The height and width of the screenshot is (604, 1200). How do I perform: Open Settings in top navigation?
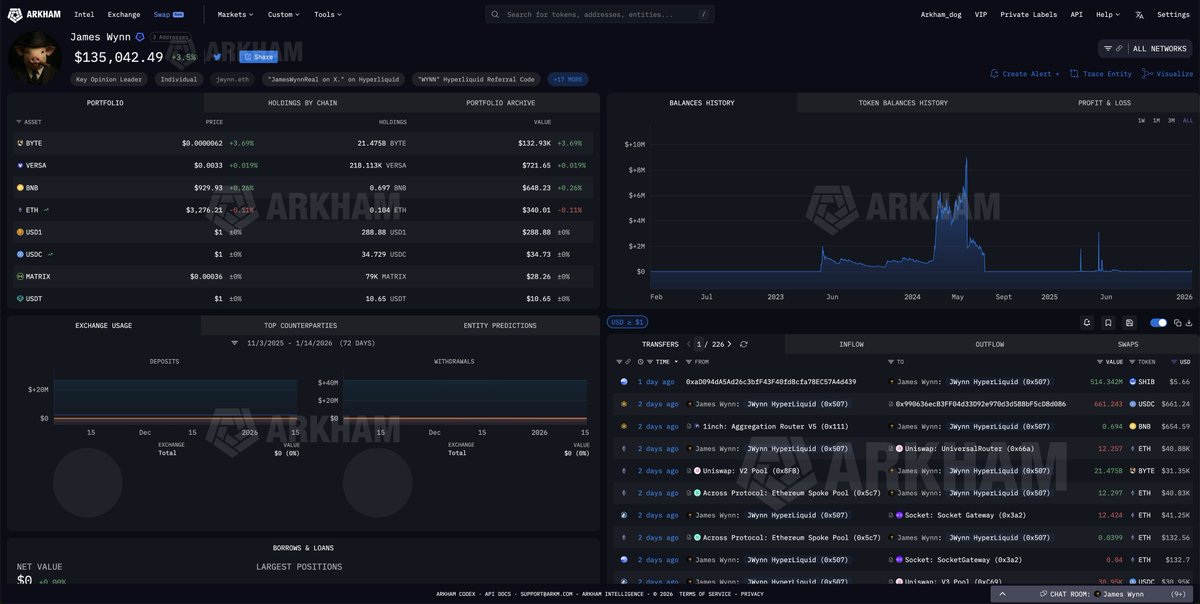tap(1173, 15)
